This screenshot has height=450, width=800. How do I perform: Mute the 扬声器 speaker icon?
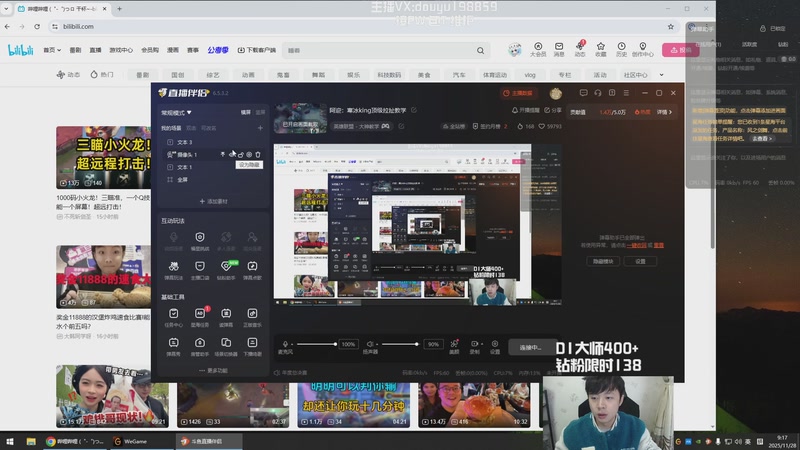pyautogui.click(x=370, y=344)
